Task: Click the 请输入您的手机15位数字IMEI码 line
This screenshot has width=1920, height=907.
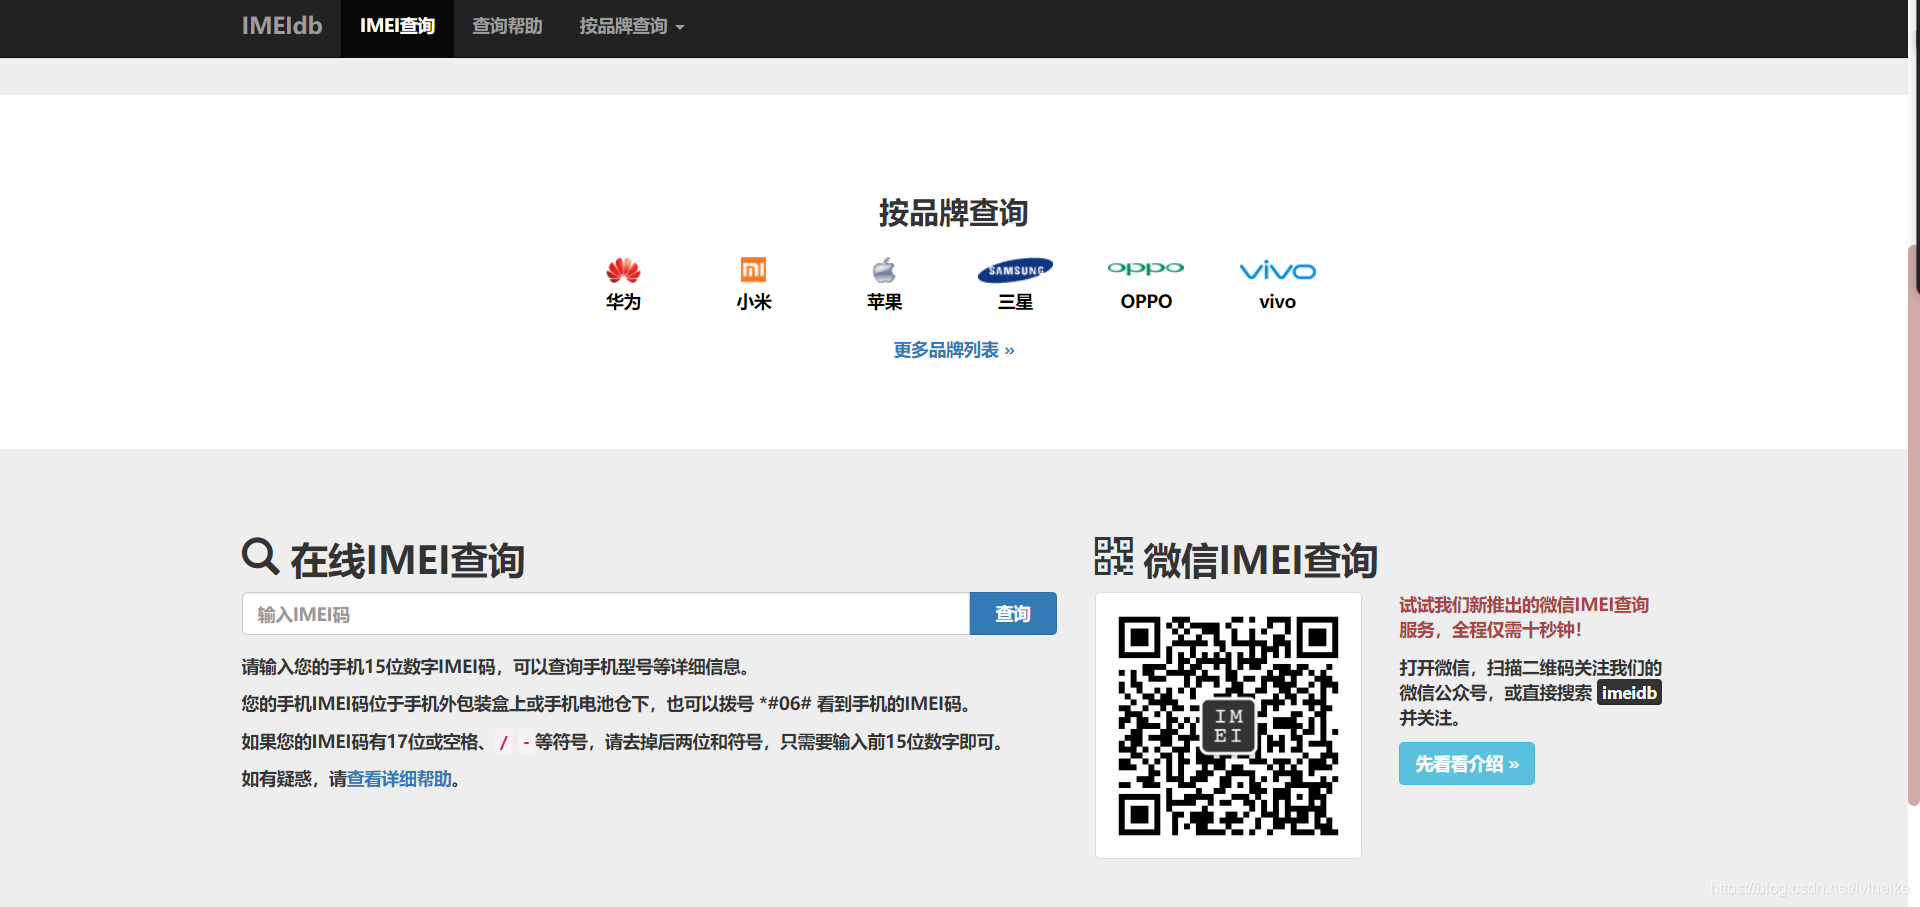Action: point(497,667)
